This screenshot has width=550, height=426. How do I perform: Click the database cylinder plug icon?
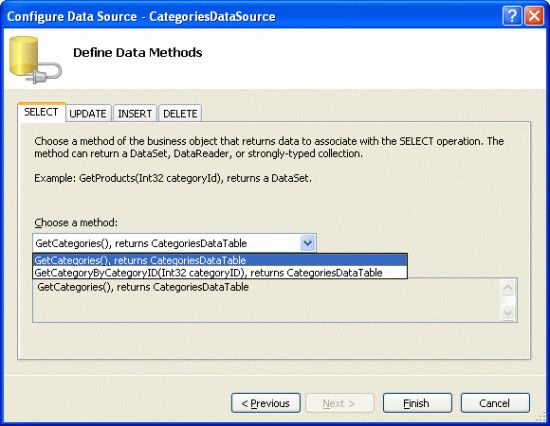34,60
